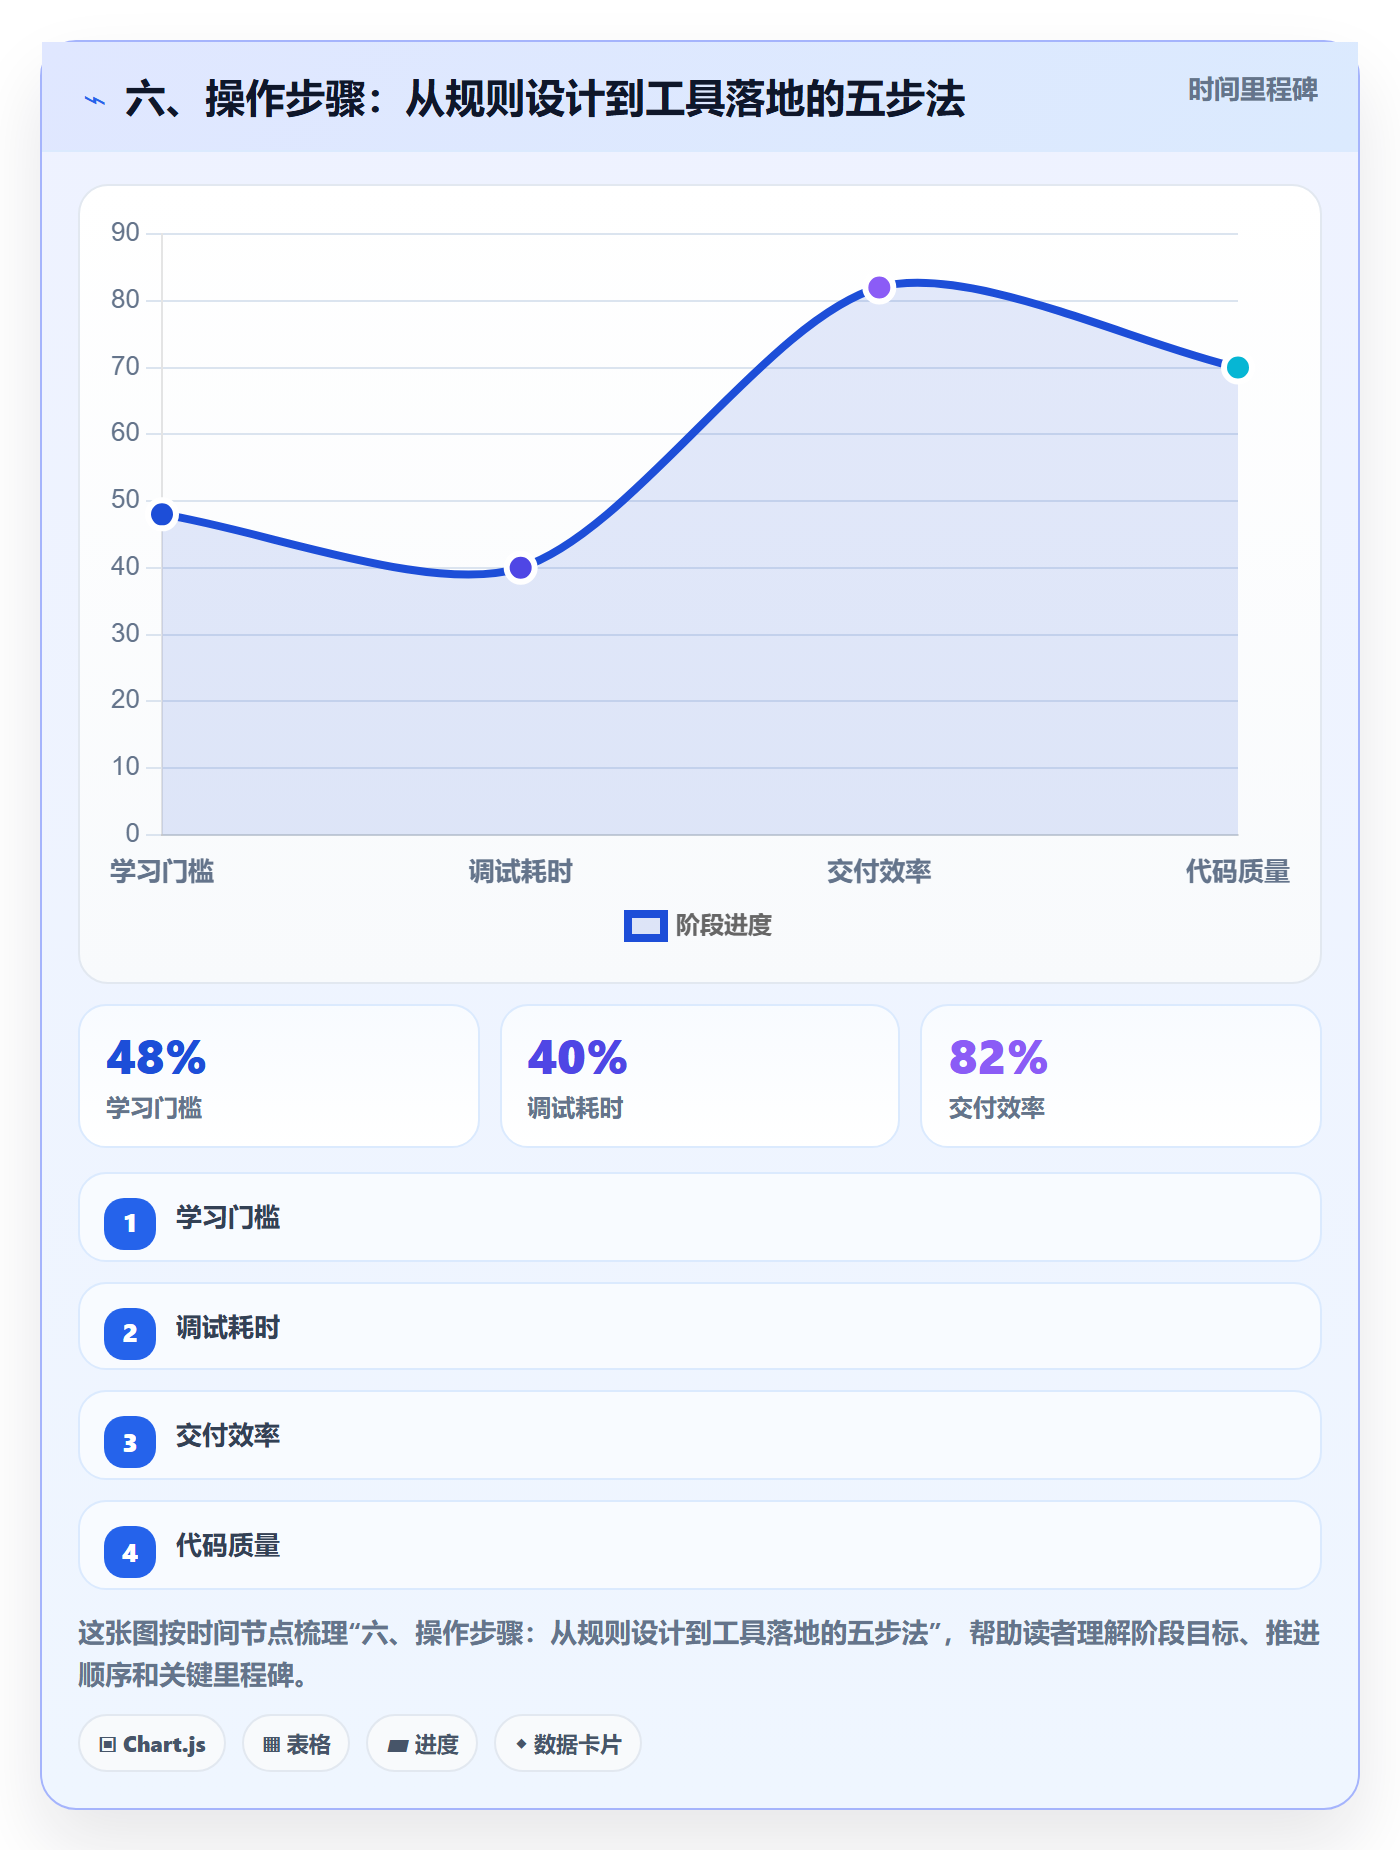Click the step 4 number badge
Viewport: 1400px width, 1850px height.
point(130,1552)
